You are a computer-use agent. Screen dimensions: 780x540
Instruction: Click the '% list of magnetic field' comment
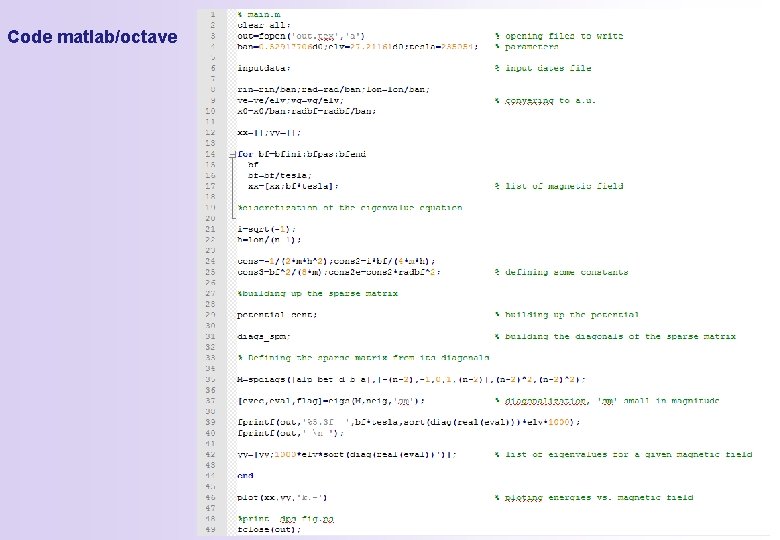(559, 186)
